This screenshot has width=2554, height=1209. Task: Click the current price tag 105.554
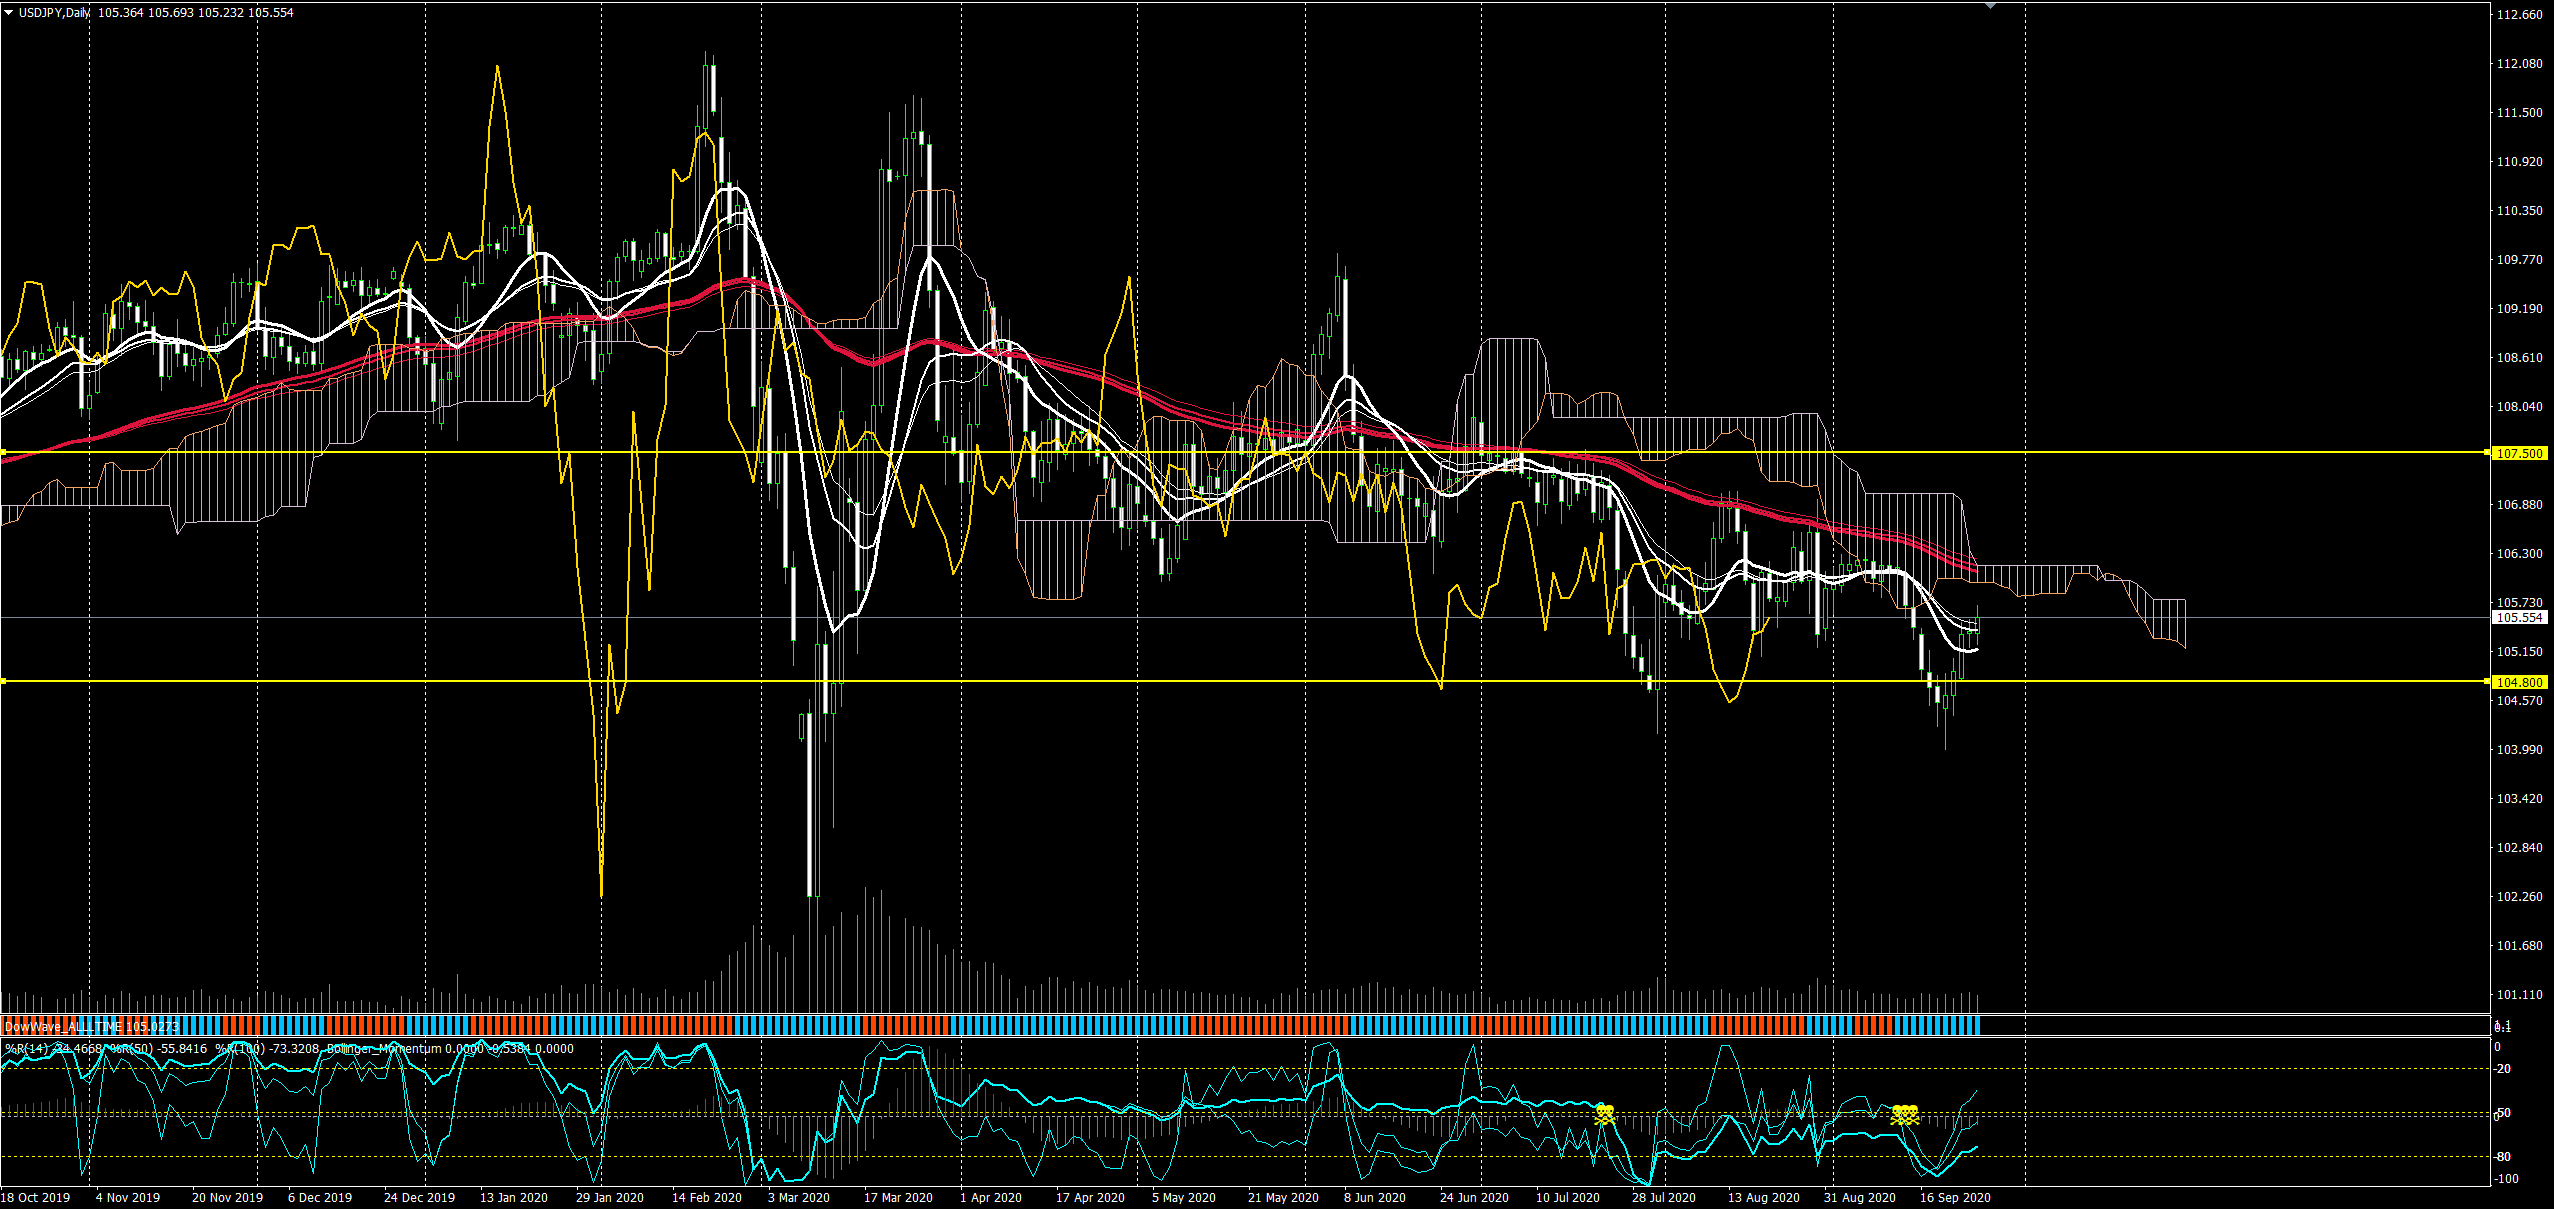pyautogui.click(x=2518, y=618)
